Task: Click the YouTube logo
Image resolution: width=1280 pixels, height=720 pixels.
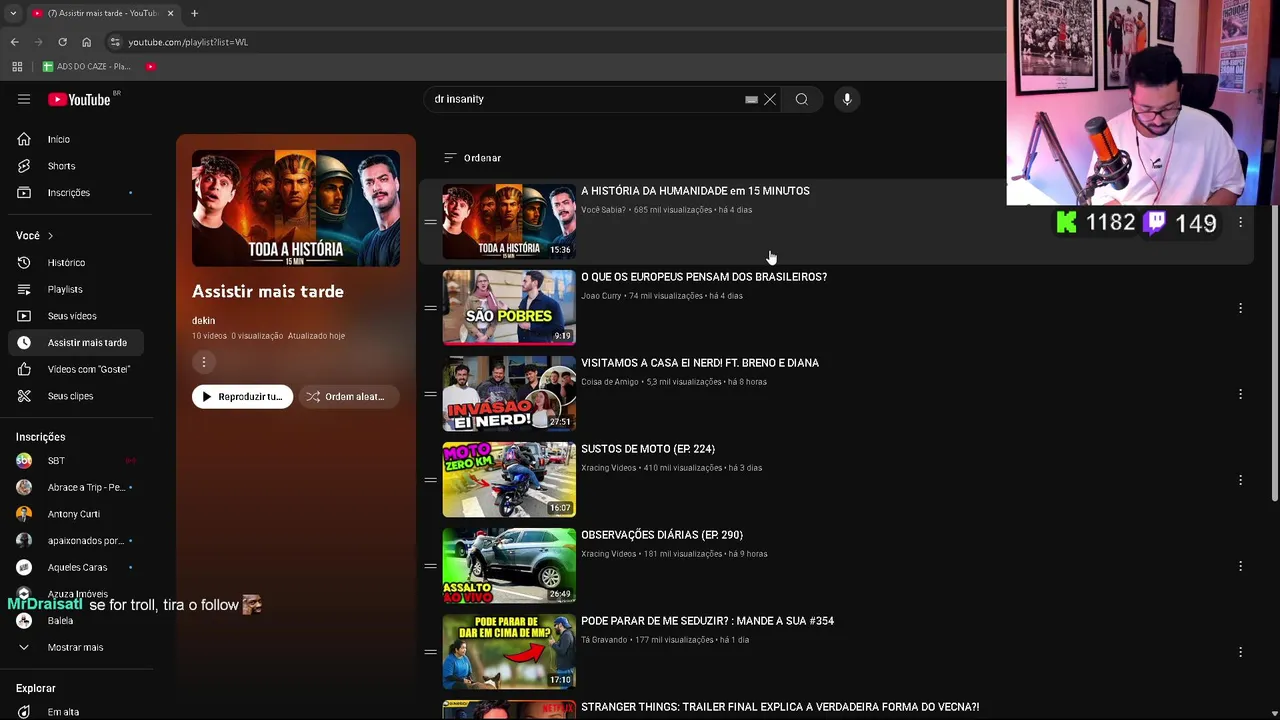Action: (x=80, y=99)
